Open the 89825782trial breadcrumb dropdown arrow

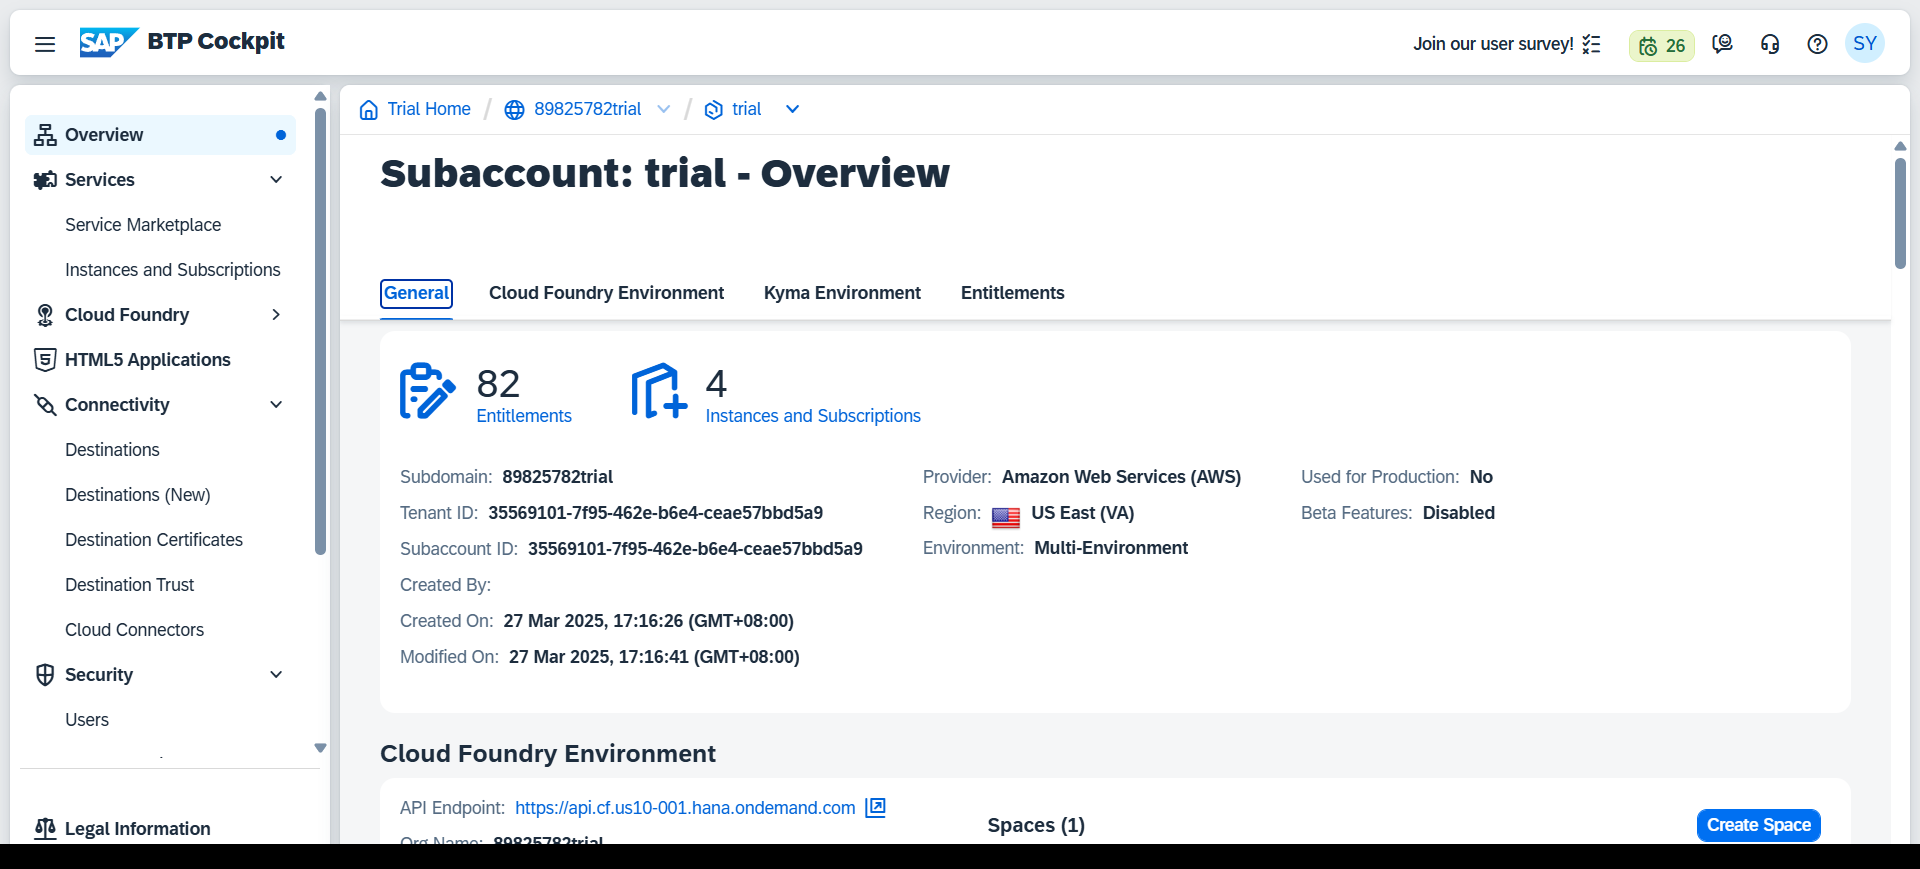tap(664, 110)
